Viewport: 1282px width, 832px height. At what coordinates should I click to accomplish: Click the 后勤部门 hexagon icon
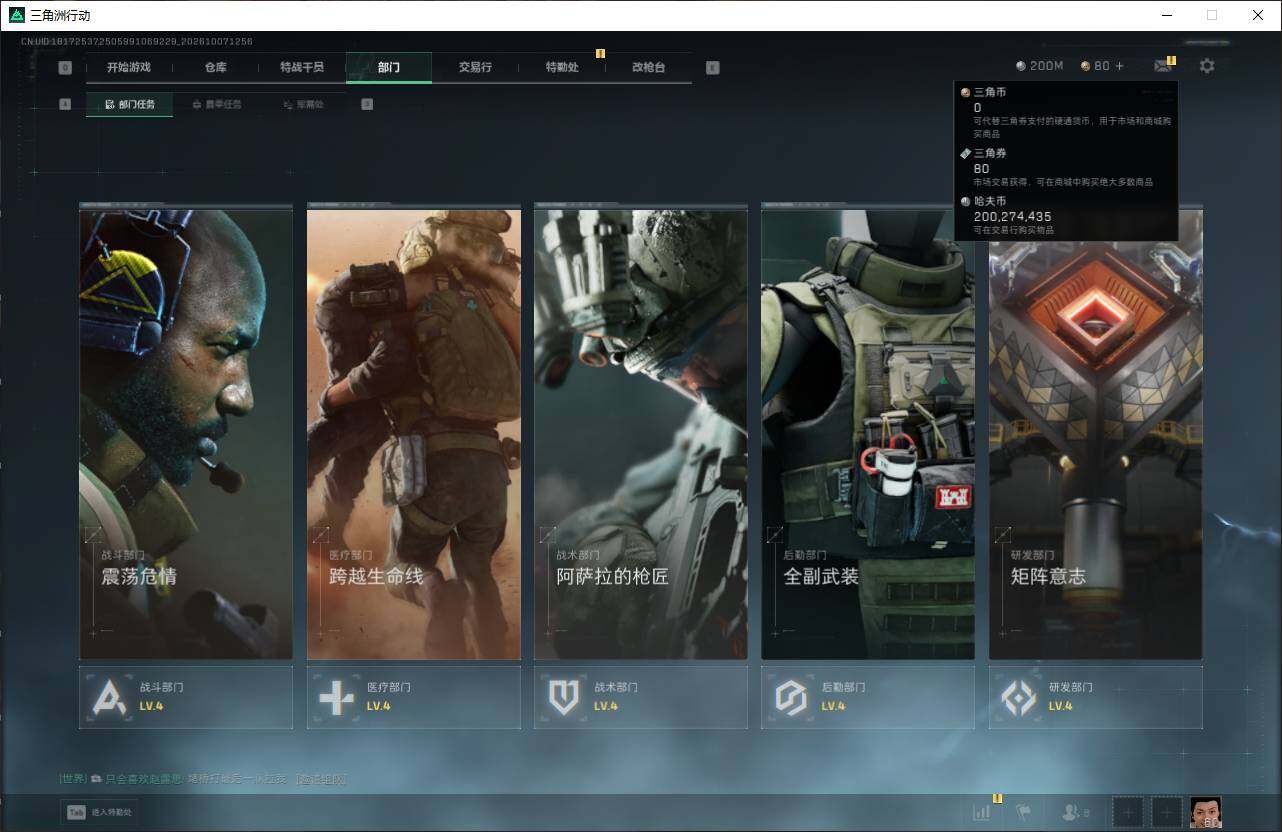click(791, 697)
